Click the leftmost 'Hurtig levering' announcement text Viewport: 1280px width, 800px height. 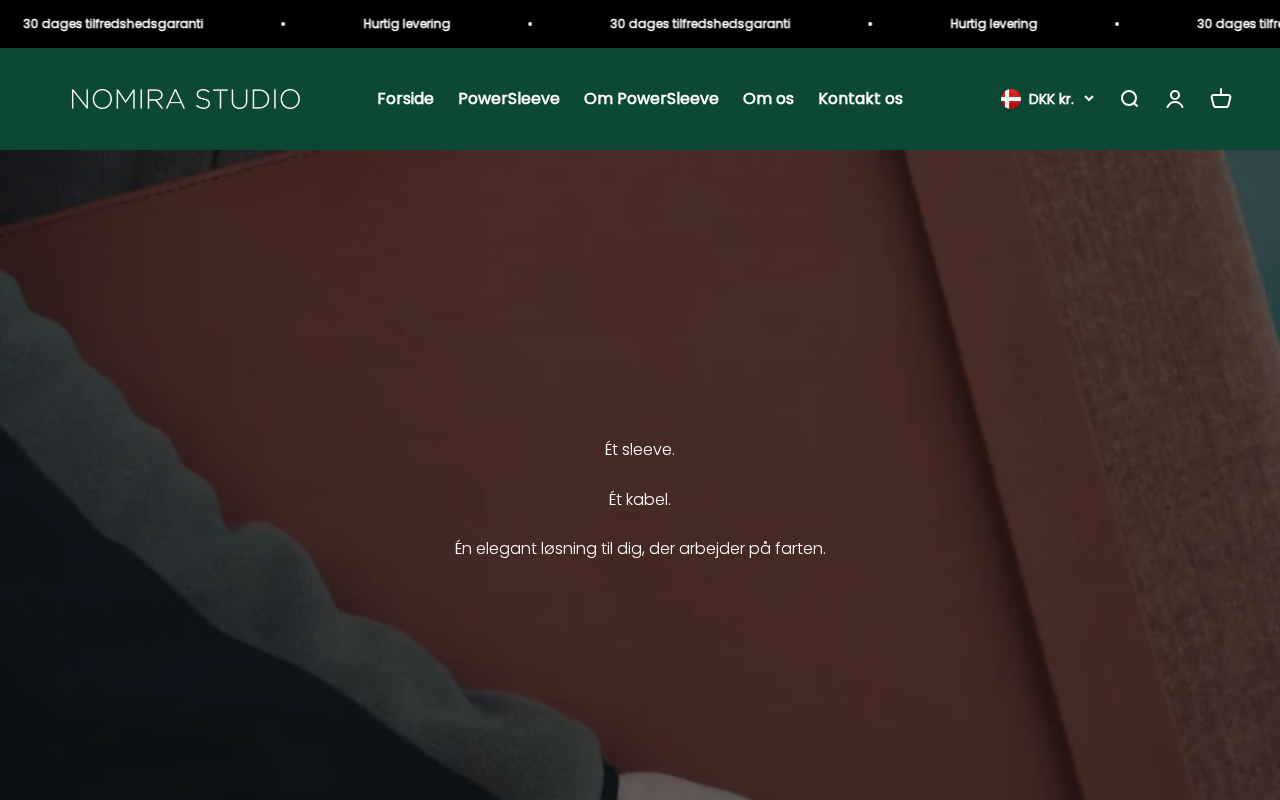coord(407,24)
